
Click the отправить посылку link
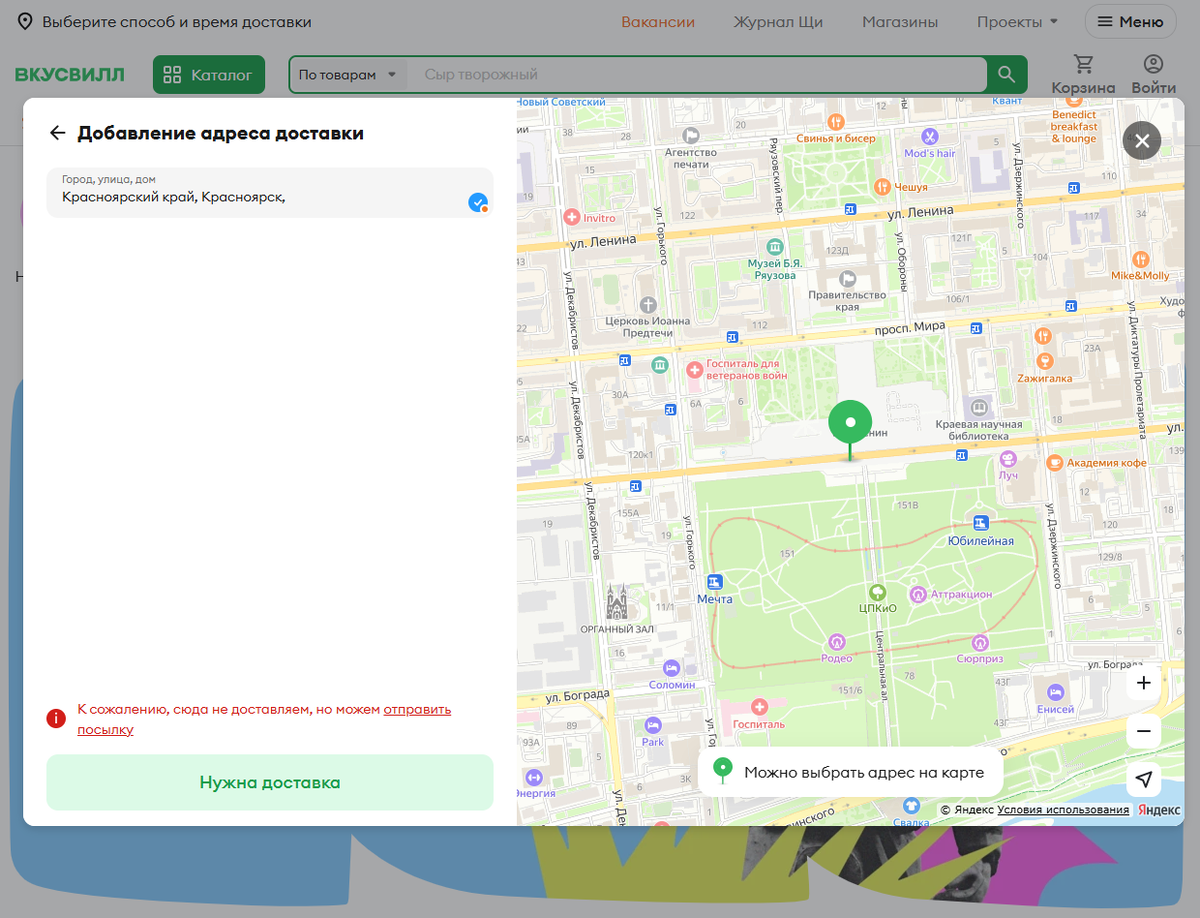pos(417,709)
